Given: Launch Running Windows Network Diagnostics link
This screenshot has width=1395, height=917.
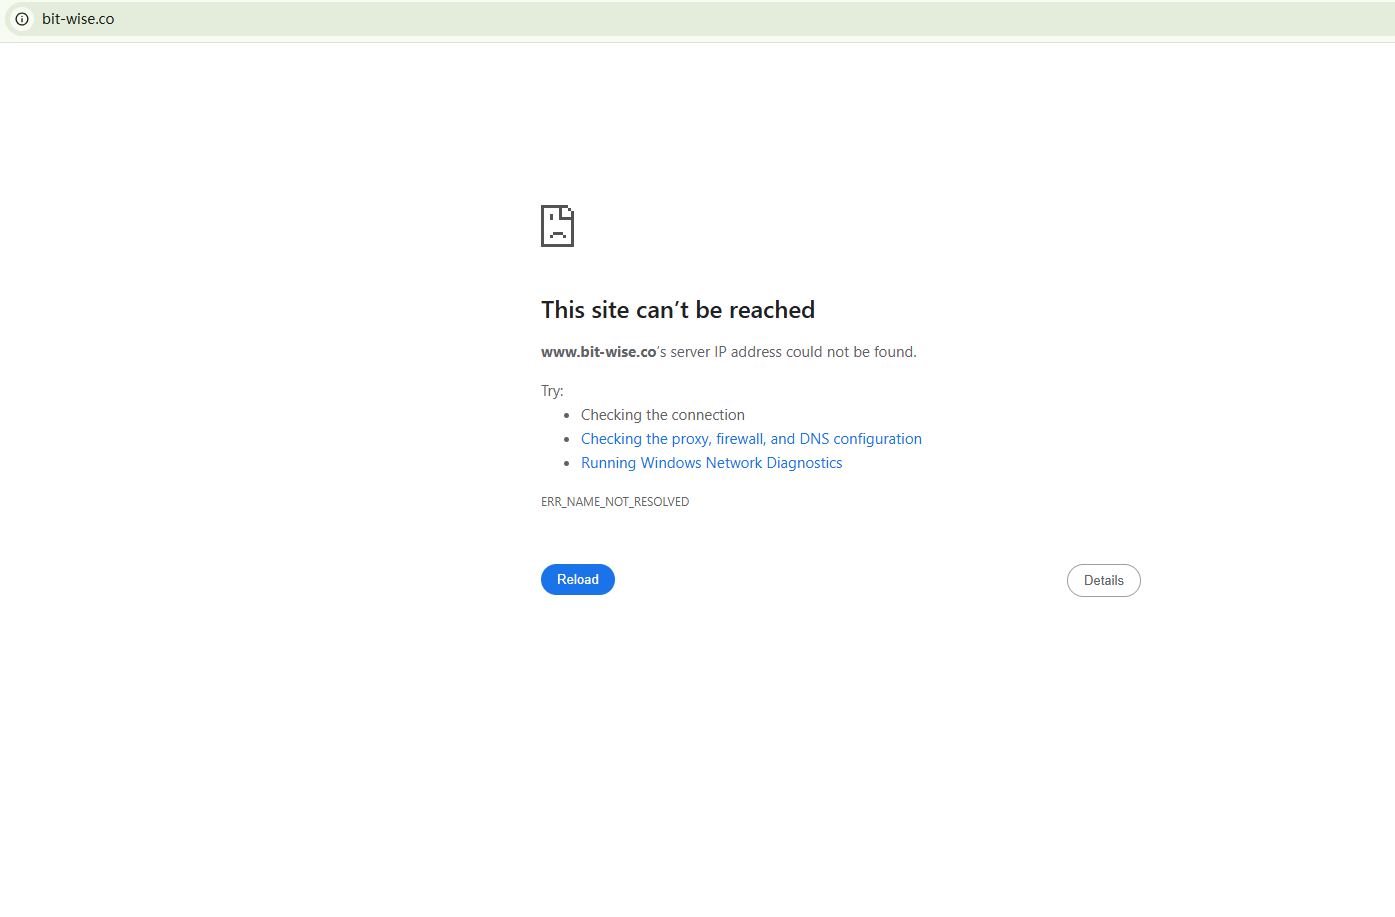Looking at the screenshot, I should click(711, 463).
